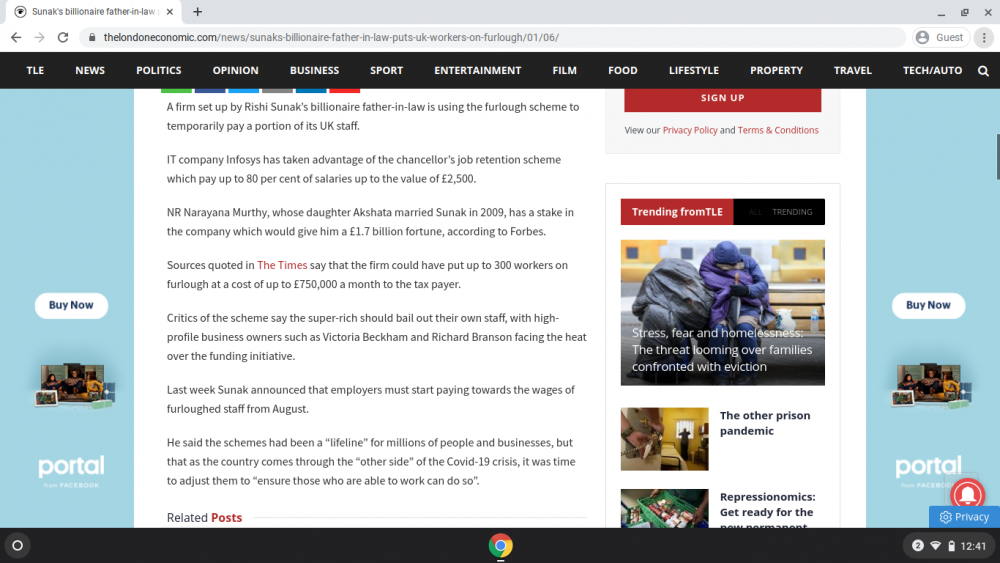Viewport: 1000px width, 563px height.
Task: Open the BUSINESS menu item
Action: pyautogui.click(x=314, y=71)
